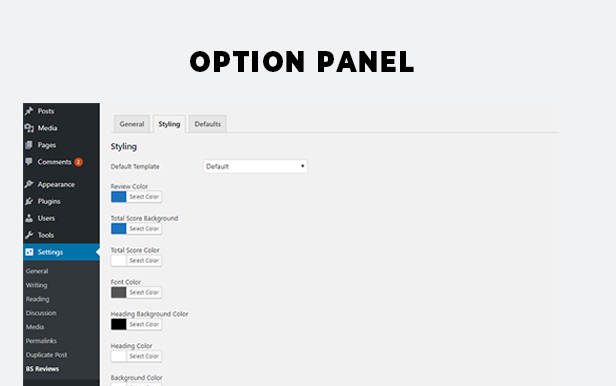
Task: Switch to the Defaults tab
Action: coord(208,124)
